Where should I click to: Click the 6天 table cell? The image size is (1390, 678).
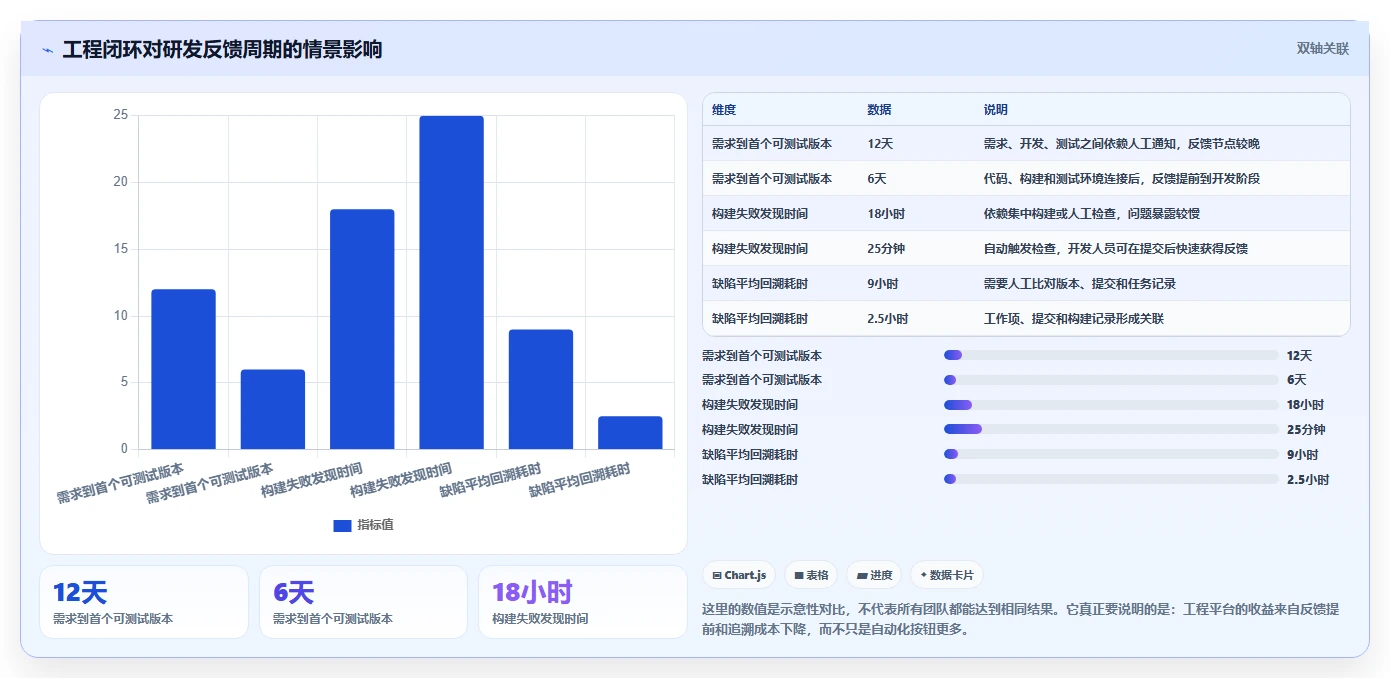point(877,179)
